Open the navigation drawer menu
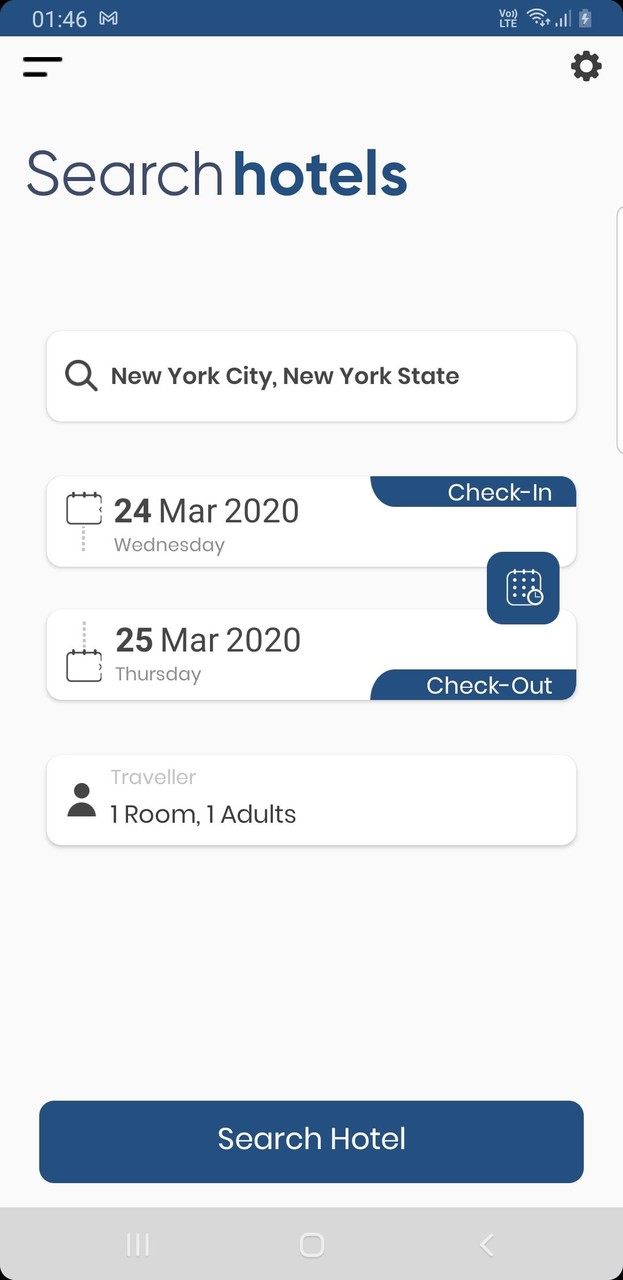Screen dimensions: 623x1280 pyautogui.click(x=42, y=66)
